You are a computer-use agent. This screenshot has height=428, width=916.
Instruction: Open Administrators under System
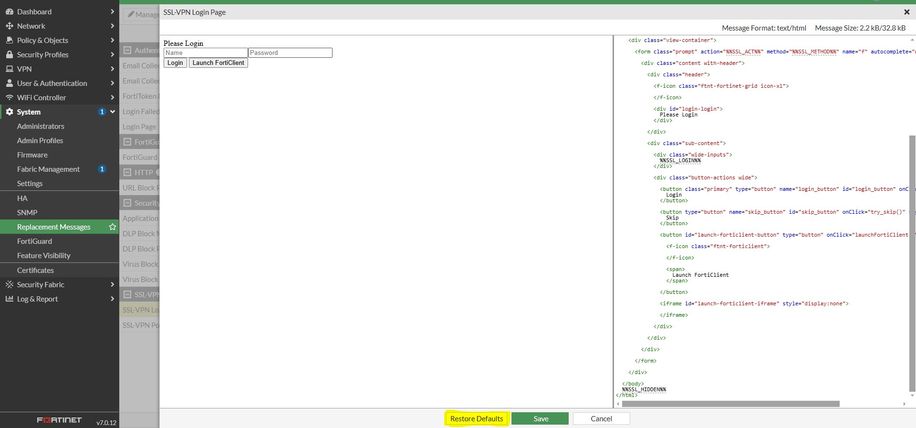[x=40, y=127]
